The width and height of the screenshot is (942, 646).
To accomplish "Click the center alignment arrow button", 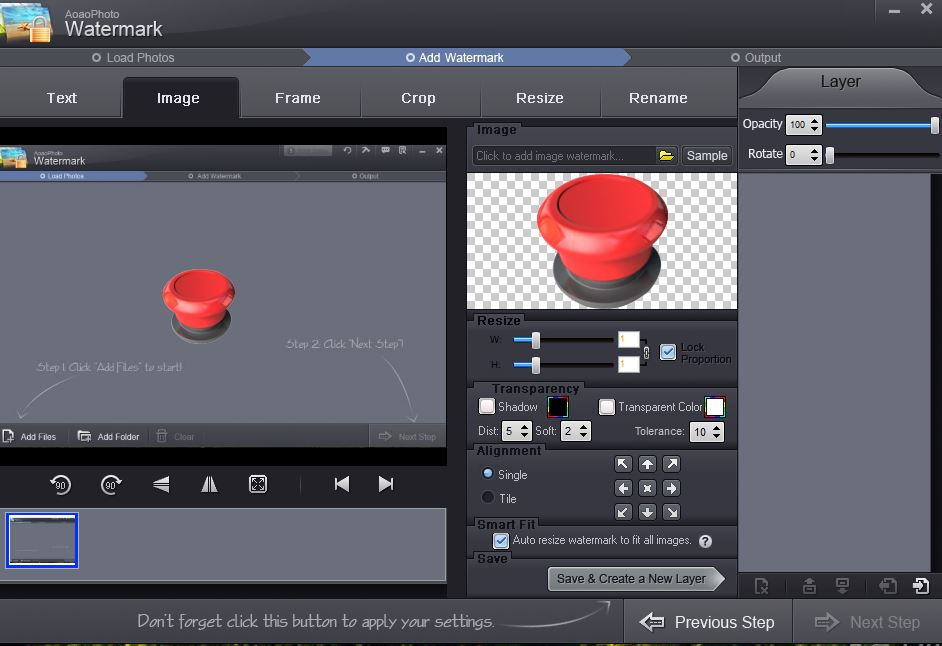I will 647,488.
